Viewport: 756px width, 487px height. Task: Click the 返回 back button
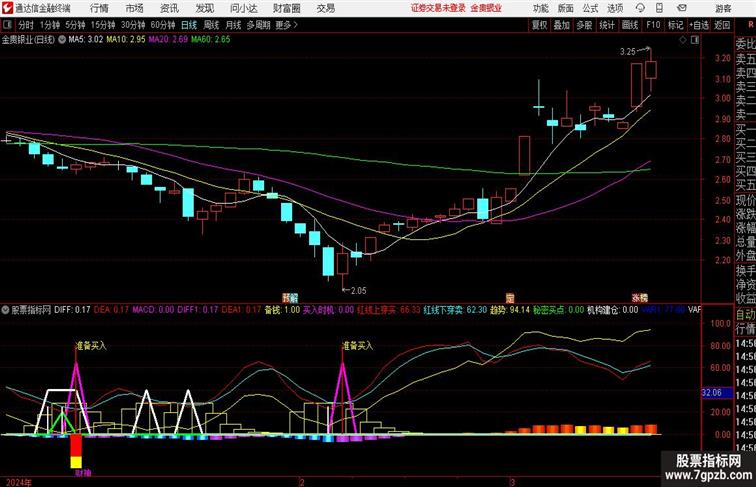click(722, 25)
